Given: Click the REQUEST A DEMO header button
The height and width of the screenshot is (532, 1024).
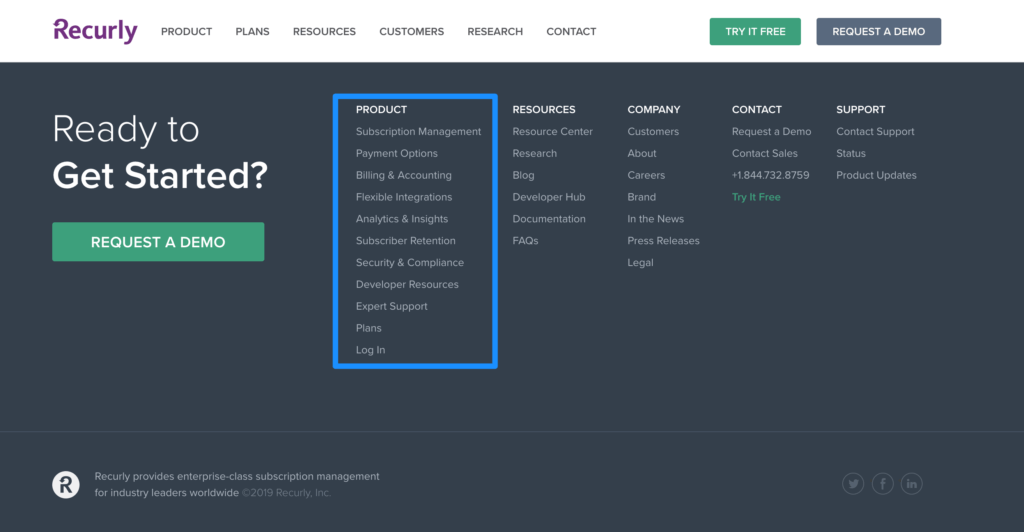Looking at the screenshot, I should pyautogui.click(x=878, y=31).
